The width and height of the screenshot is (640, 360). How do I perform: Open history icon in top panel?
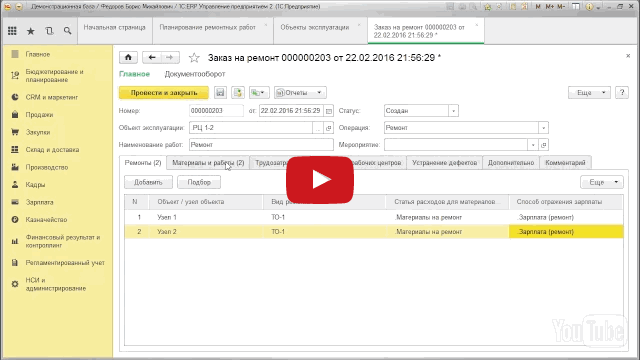(49, 31)
